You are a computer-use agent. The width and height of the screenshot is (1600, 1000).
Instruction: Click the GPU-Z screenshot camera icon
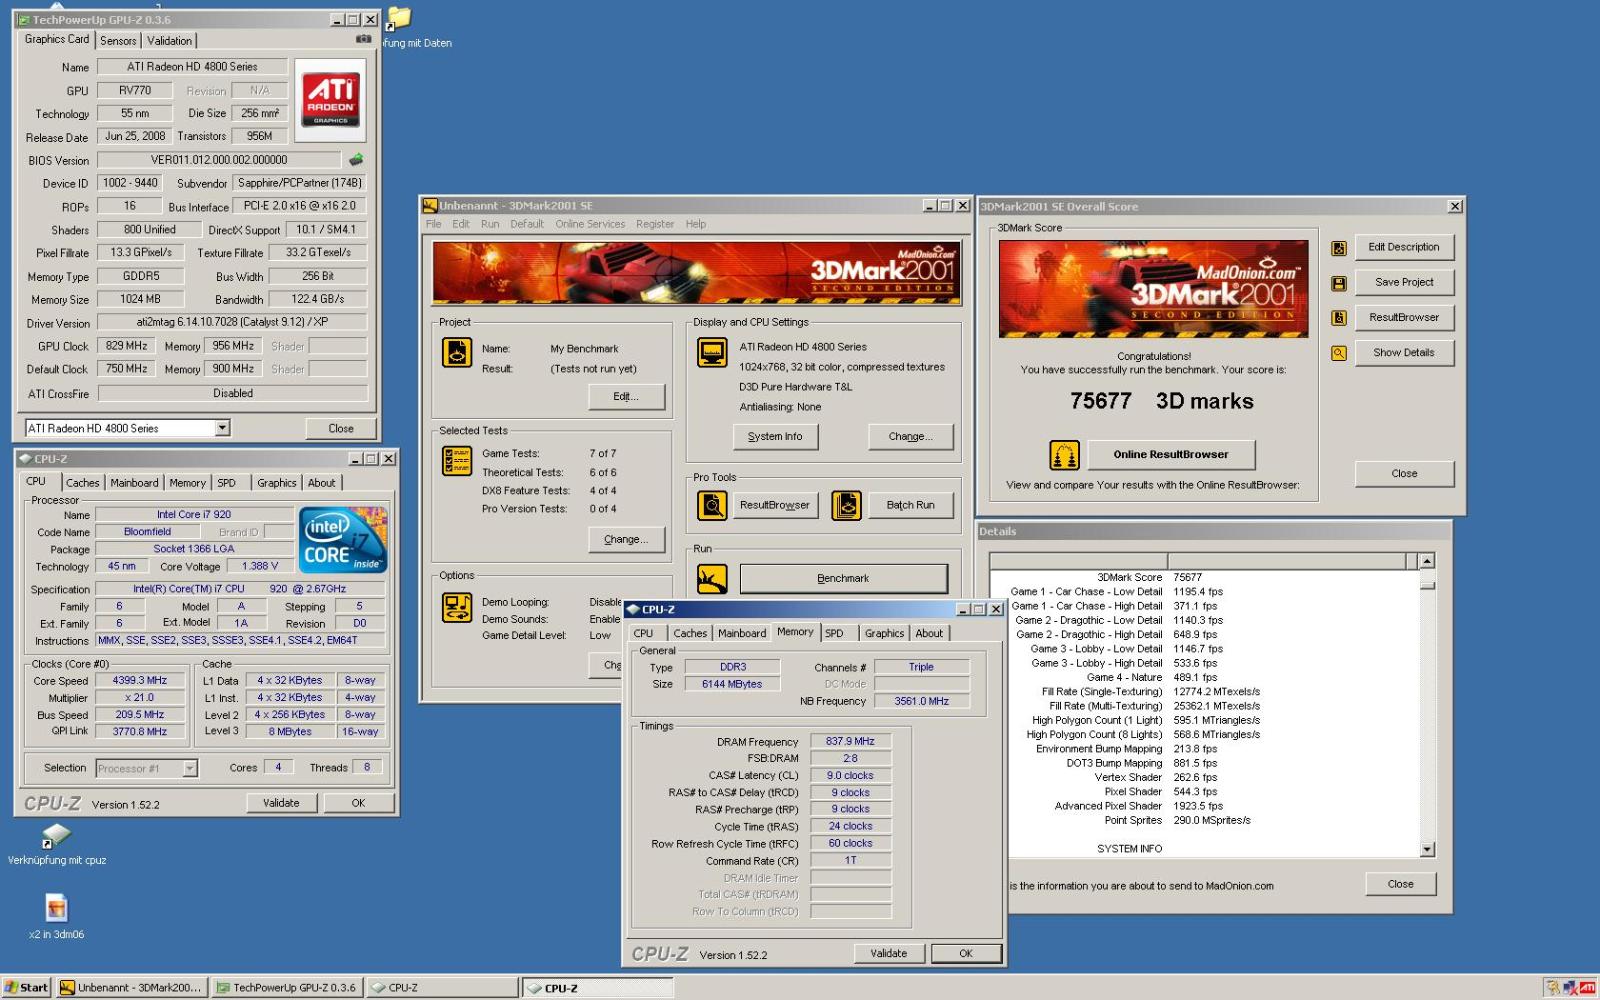click(363, 39)
